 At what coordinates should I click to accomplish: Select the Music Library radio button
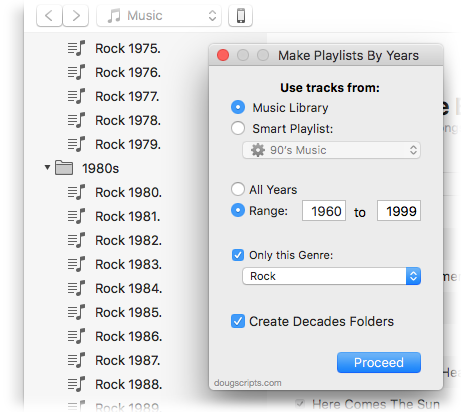point(238,107)
